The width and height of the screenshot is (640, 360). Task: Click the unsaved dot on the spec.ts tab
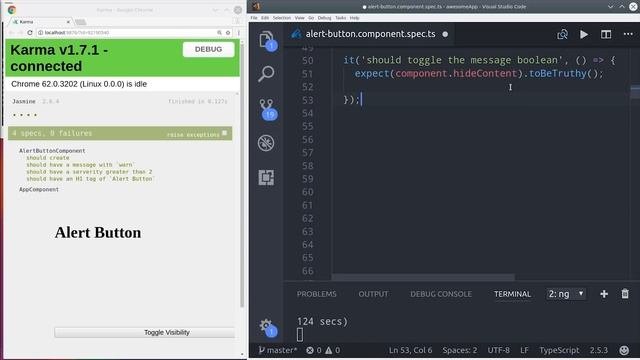click(445, 34)
